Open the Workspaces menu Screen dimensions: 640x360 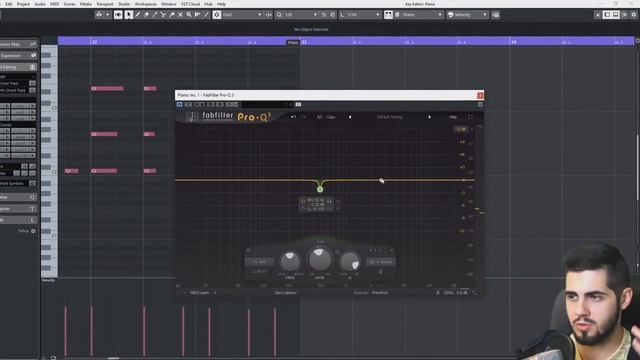click(x=146, y=4)
